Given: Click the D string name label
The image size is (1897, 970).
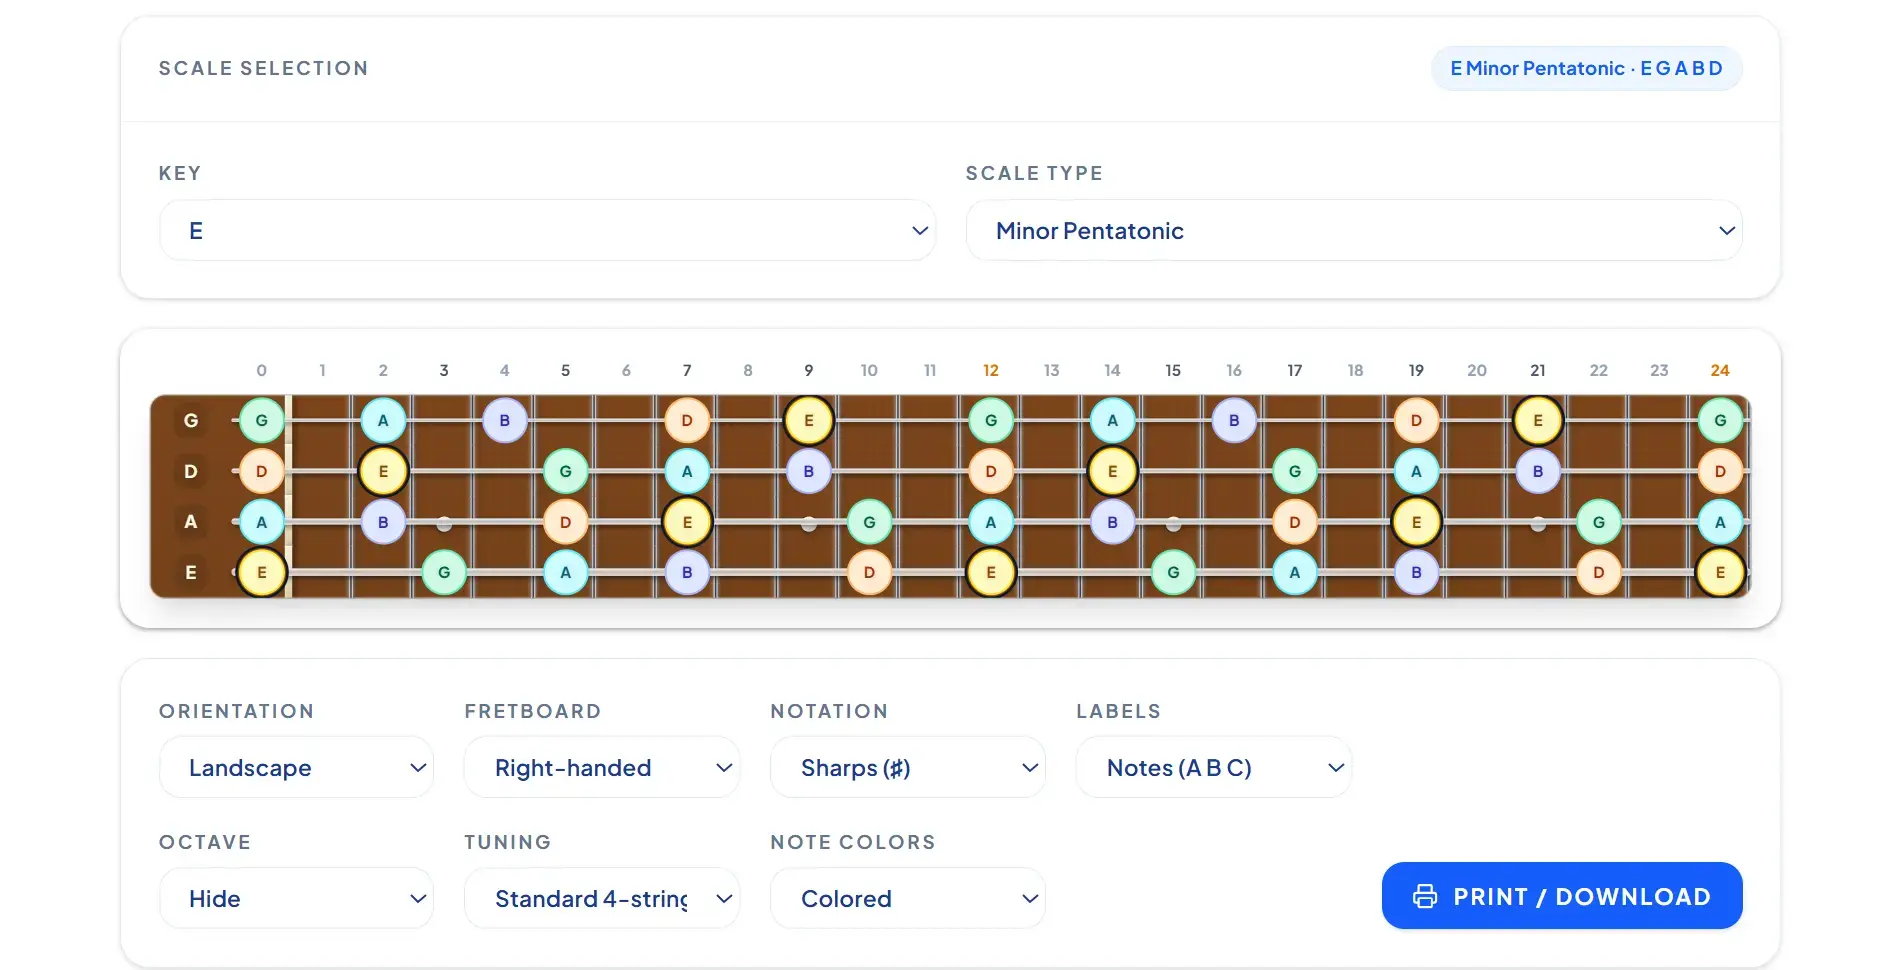Looking at the screenshot, I should (x=191, y=471).
